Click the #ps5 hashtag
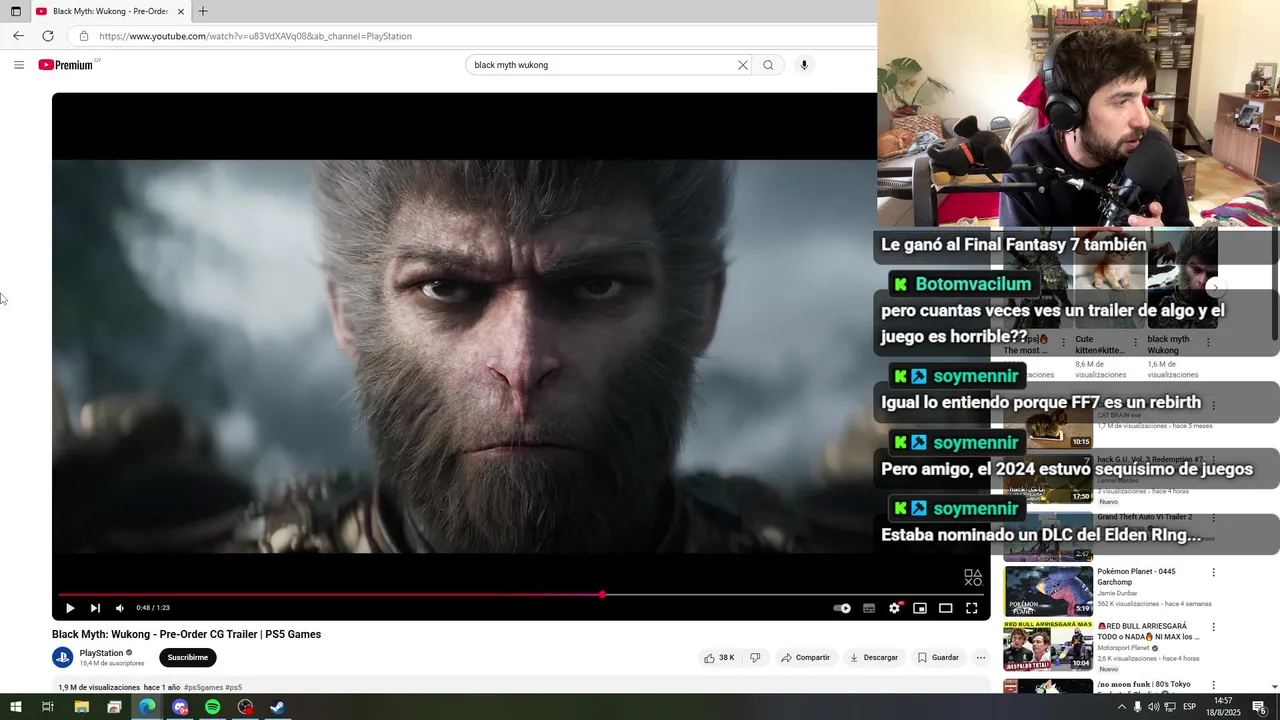The height and width of the screenshot is (720, 1280). coord(234,688)
